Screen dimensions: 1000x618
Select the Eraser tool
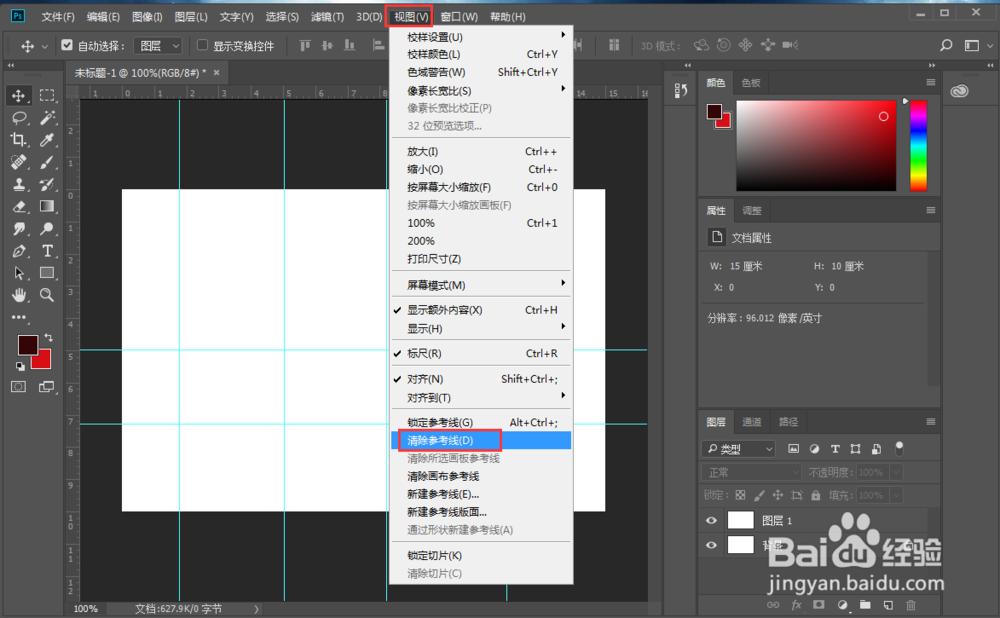click(18, 207)
